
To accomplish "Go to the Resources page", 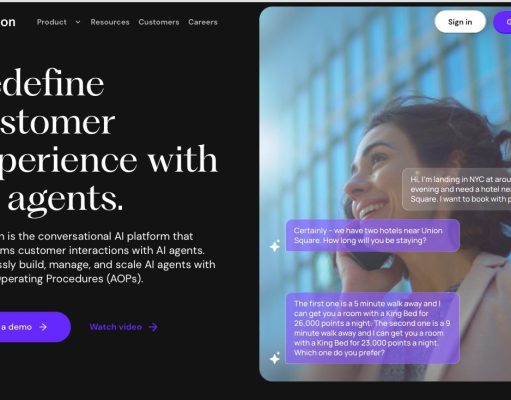I will (110, 22).
